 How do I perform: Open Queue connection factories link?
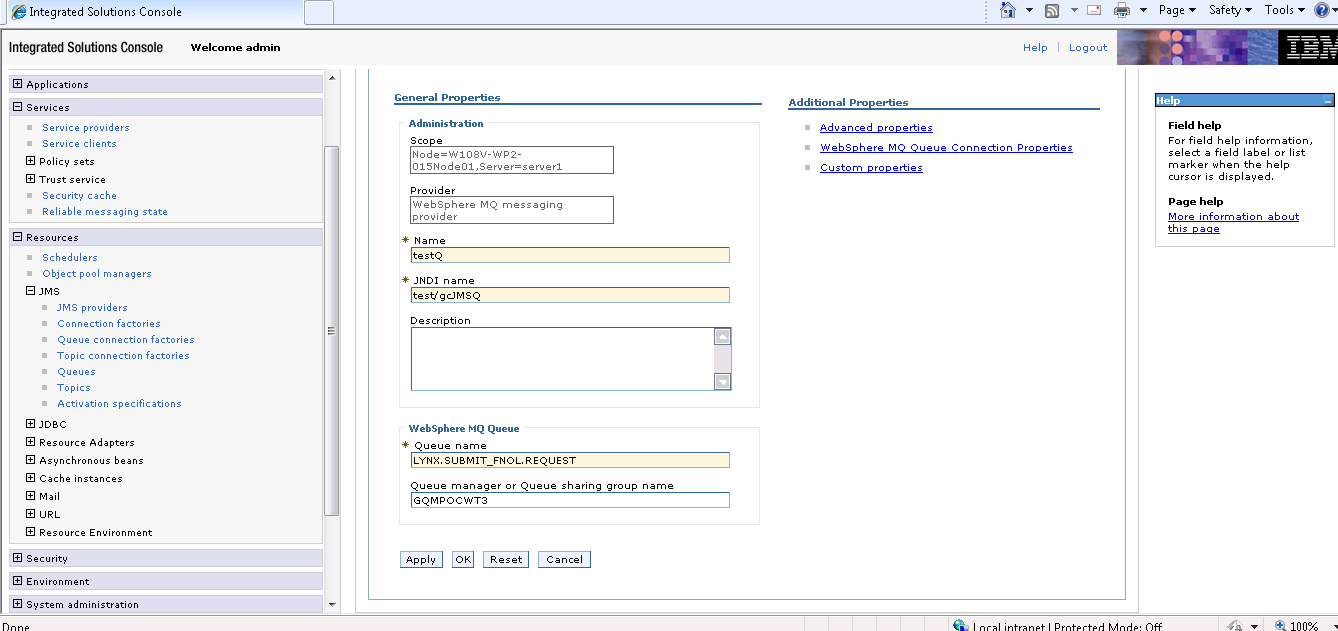tap(126, 340)
